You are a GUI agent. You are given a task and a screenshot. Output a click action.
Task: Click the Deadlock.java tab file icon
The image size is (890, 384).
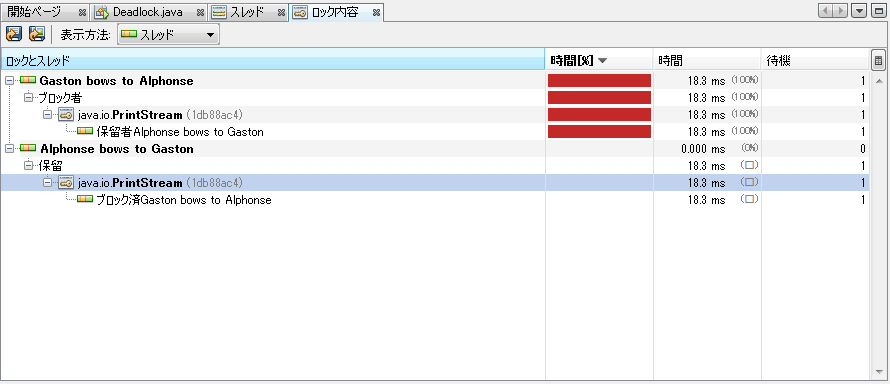[102, 12]
